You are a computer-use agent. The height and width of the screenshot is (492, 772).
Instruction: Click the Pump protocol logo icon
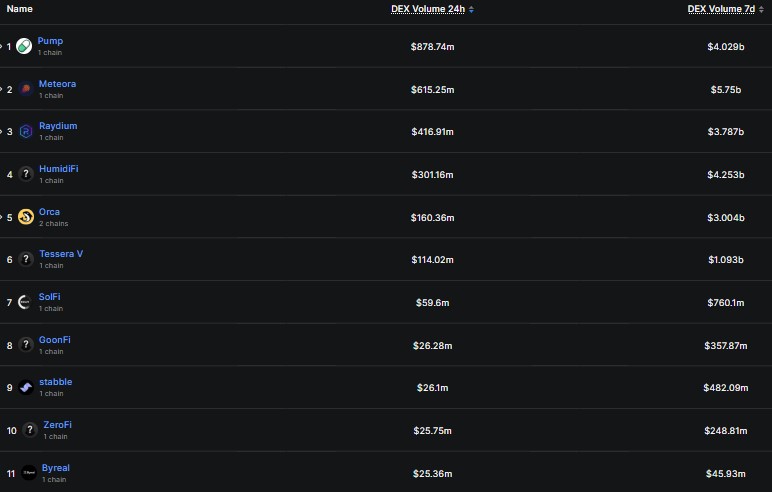[x=24, y=46]
